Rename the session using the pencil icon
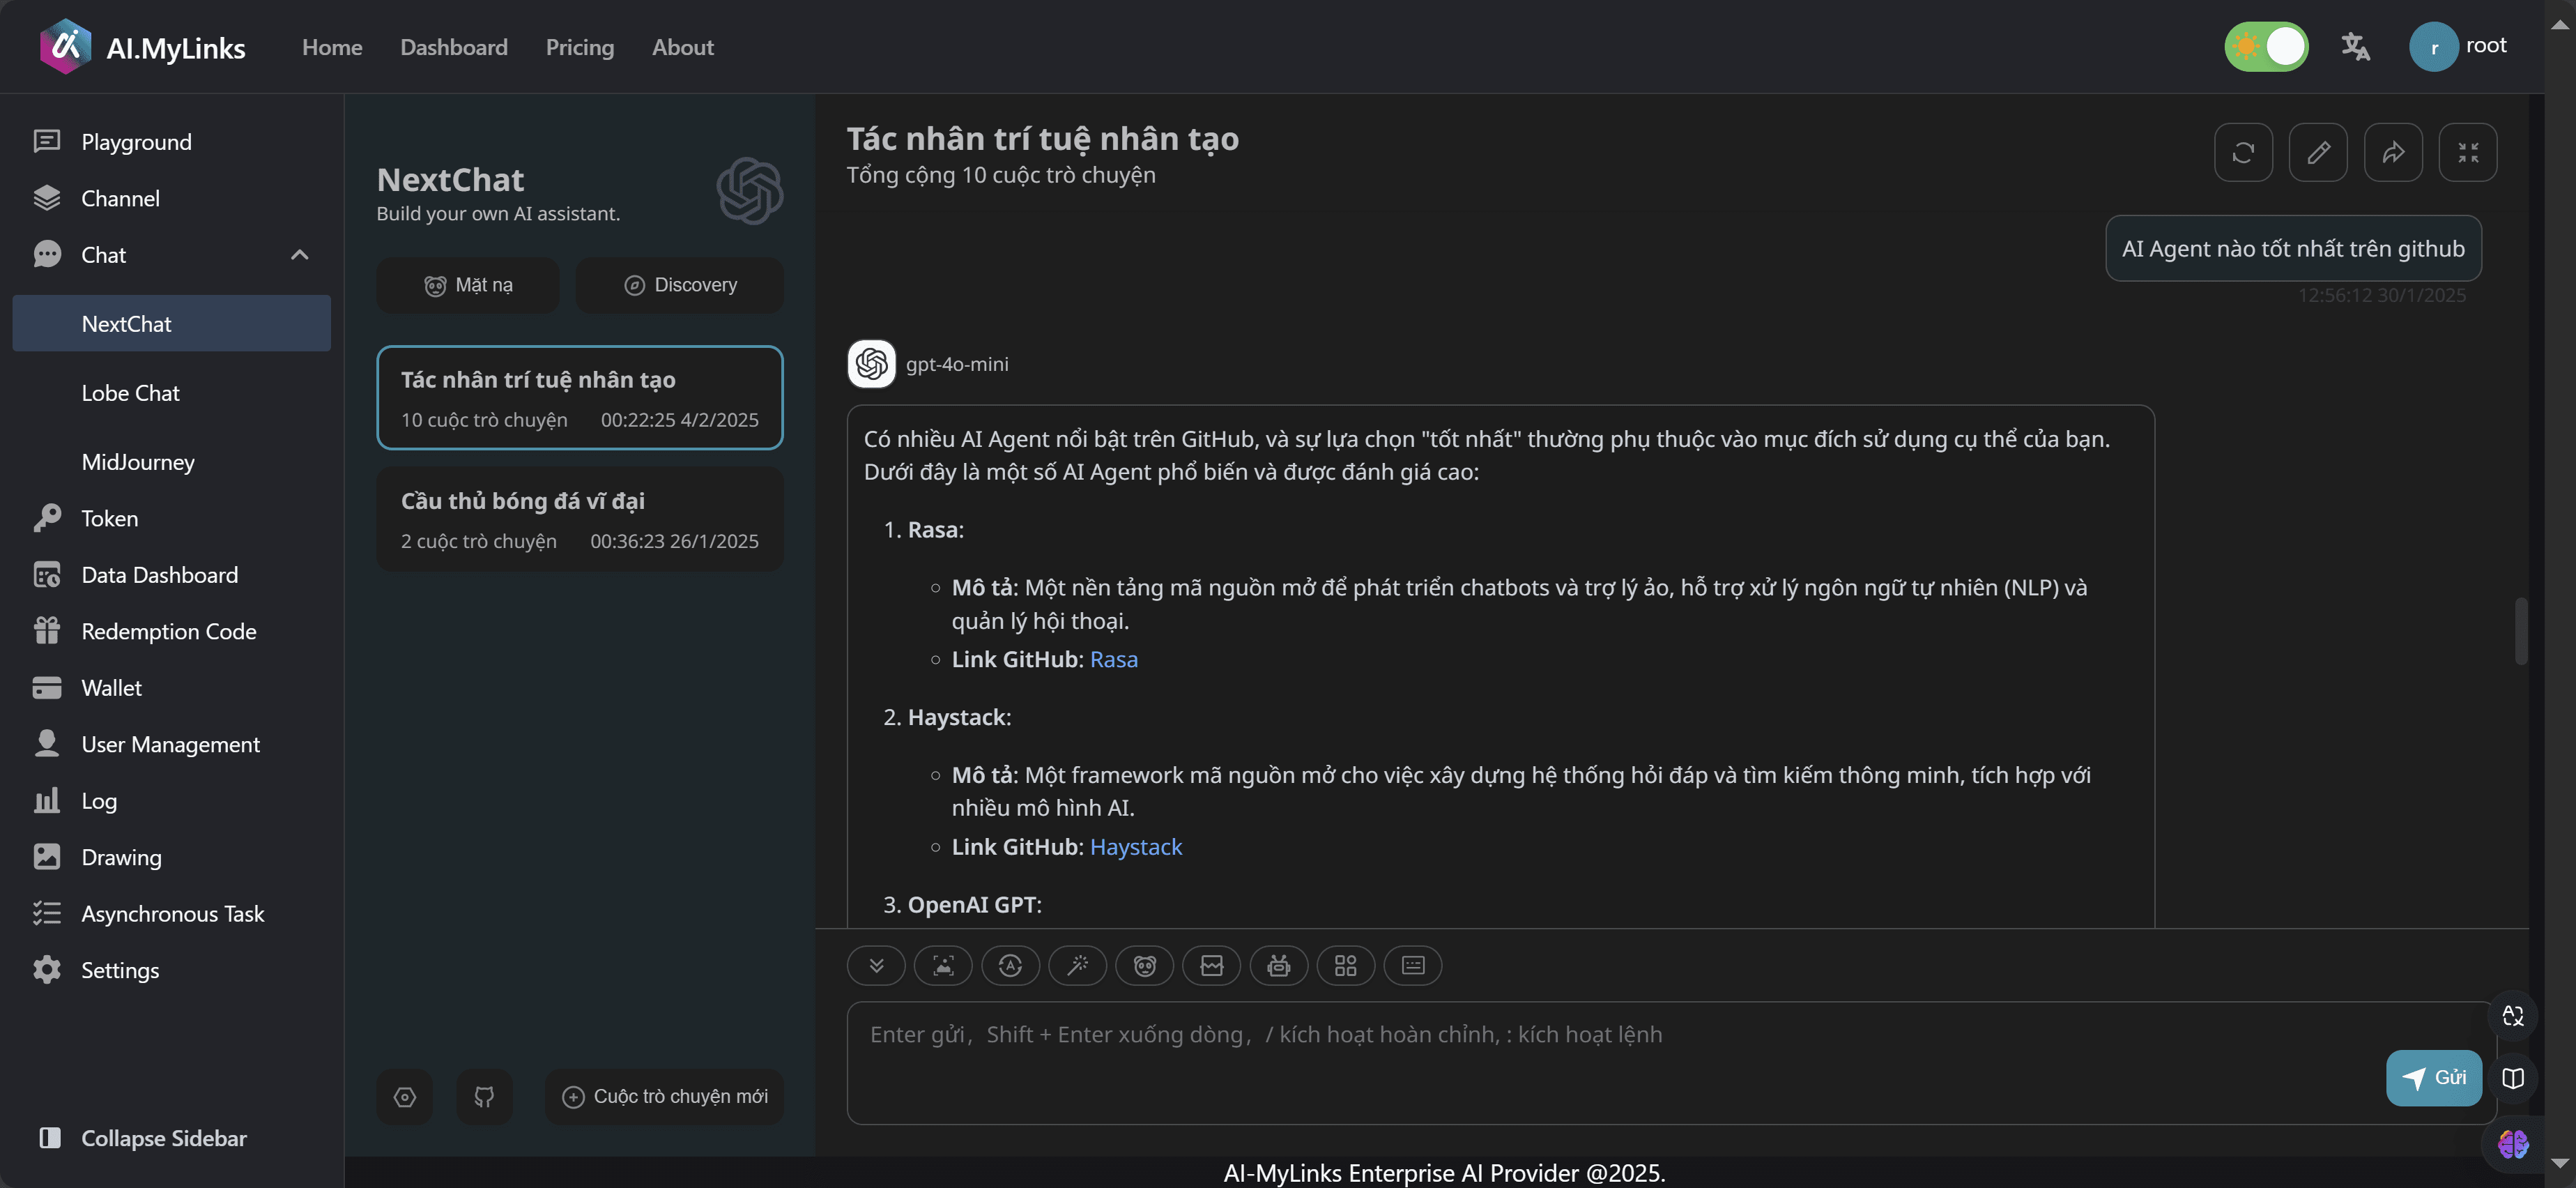Viewport: 2576px width, 1188px height. 2319,152
